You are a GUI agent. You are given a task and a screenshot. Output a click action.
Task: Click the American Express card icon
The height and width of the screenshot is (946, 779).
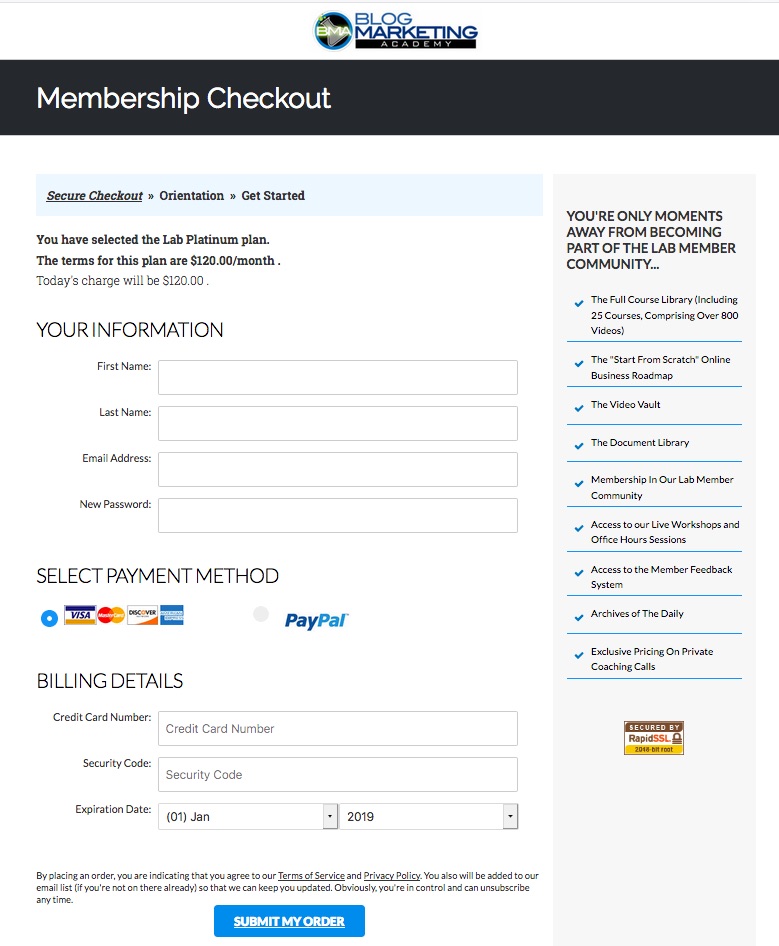pyautogui.click(x=172, y=615)
